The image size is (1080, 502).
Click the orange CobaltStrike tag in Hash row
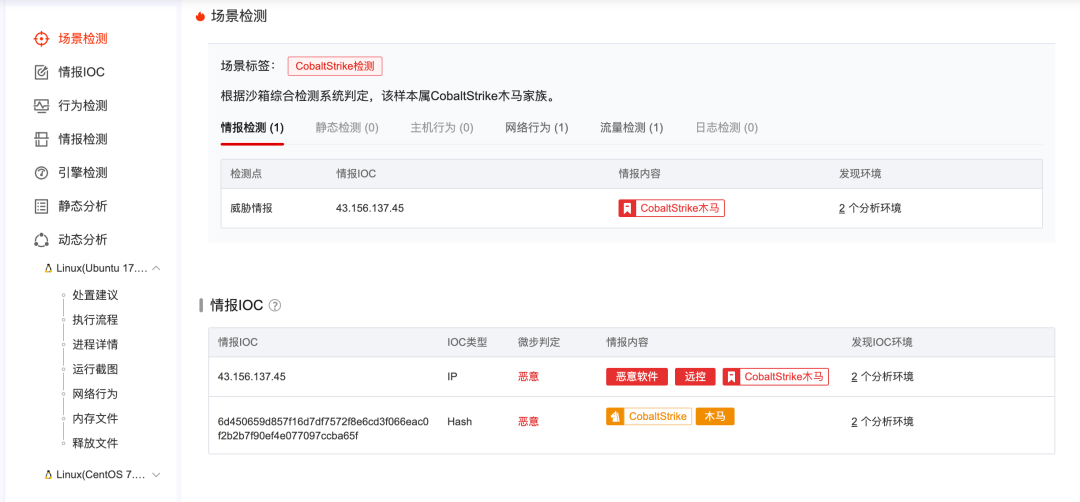pyautogui.click(x=649, y=417)
